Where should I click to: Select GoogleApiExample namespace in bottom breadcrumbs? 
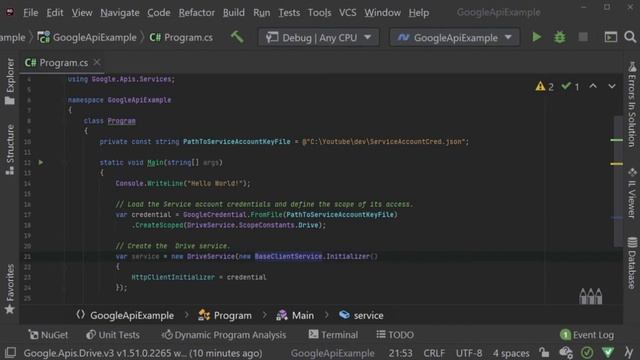pyautogui.click(x=125, y=315)
